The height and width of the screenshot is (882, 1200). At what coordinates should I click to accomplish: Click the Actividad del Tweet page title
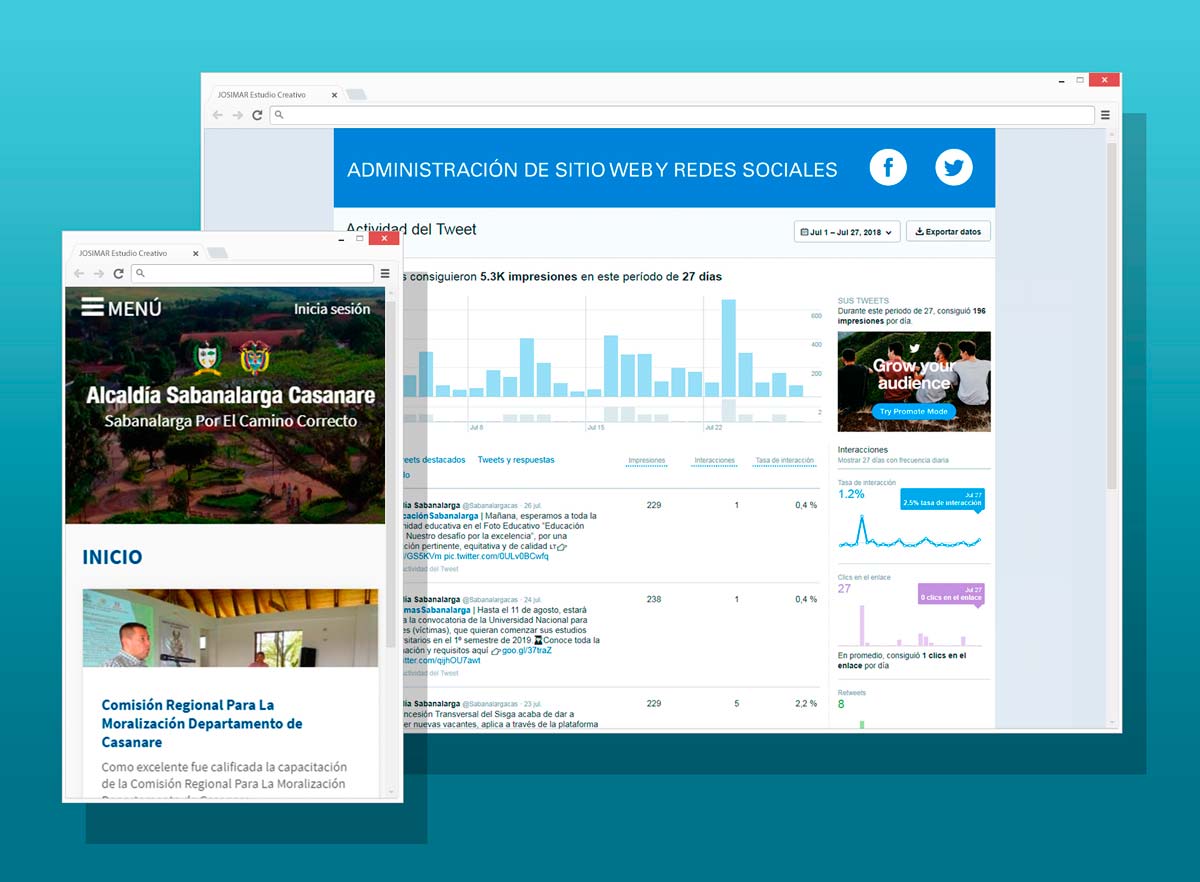(x=411, y=229)
